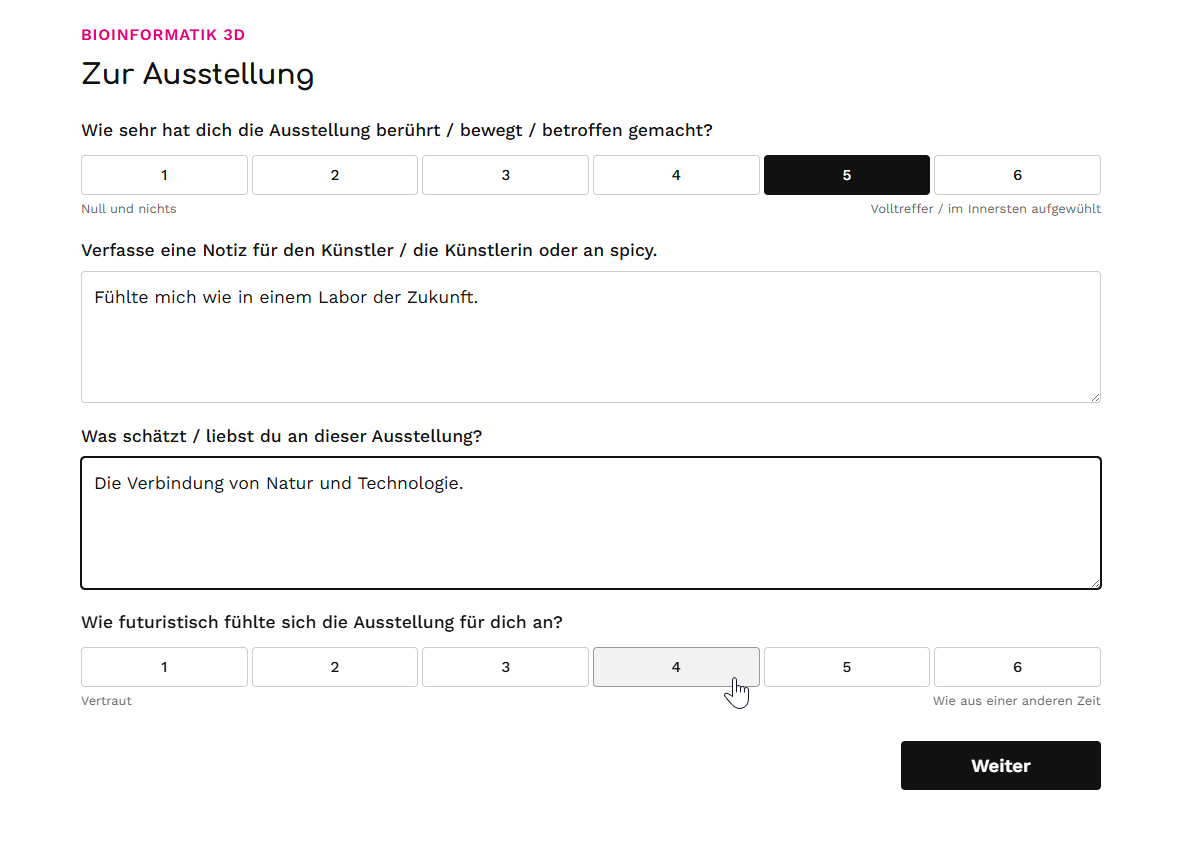The width and height of the screenshot is (1193, 855).
Task: Click the resize handle of the 'liebst du' field
Action: [1095, 583]
